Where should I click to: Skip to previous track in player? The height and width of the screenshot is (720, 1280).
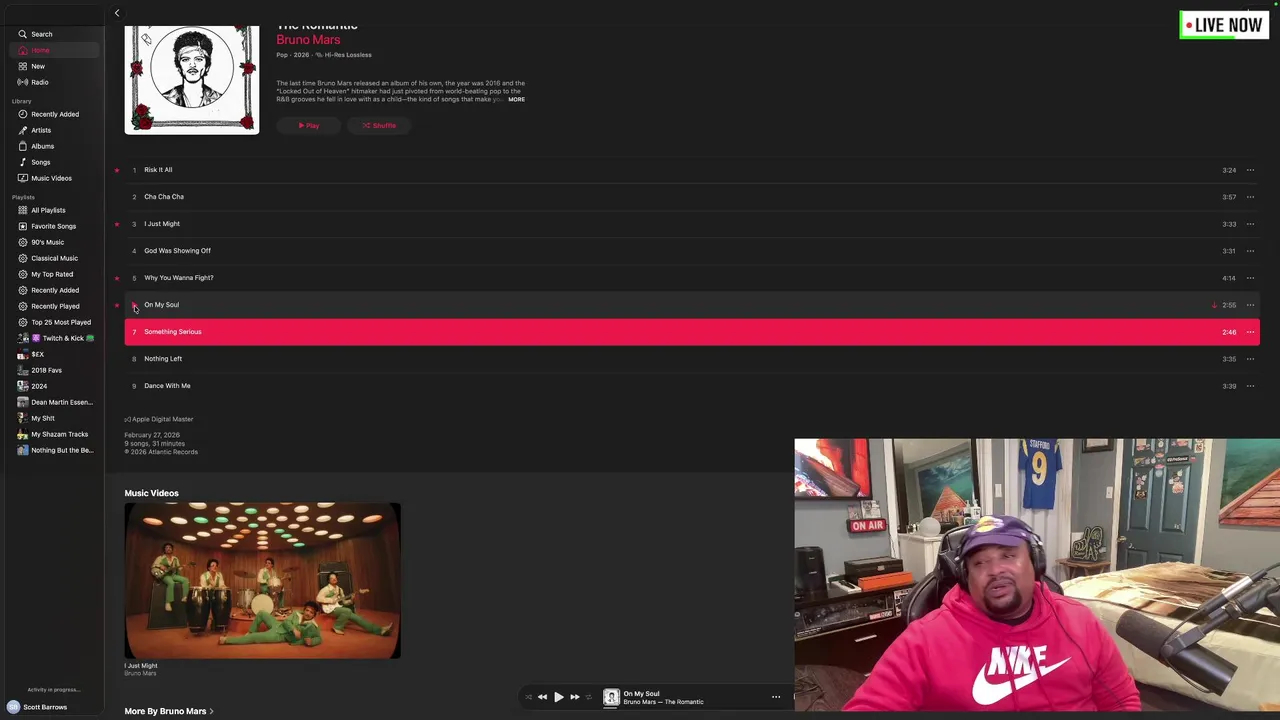tap(542, 697)
